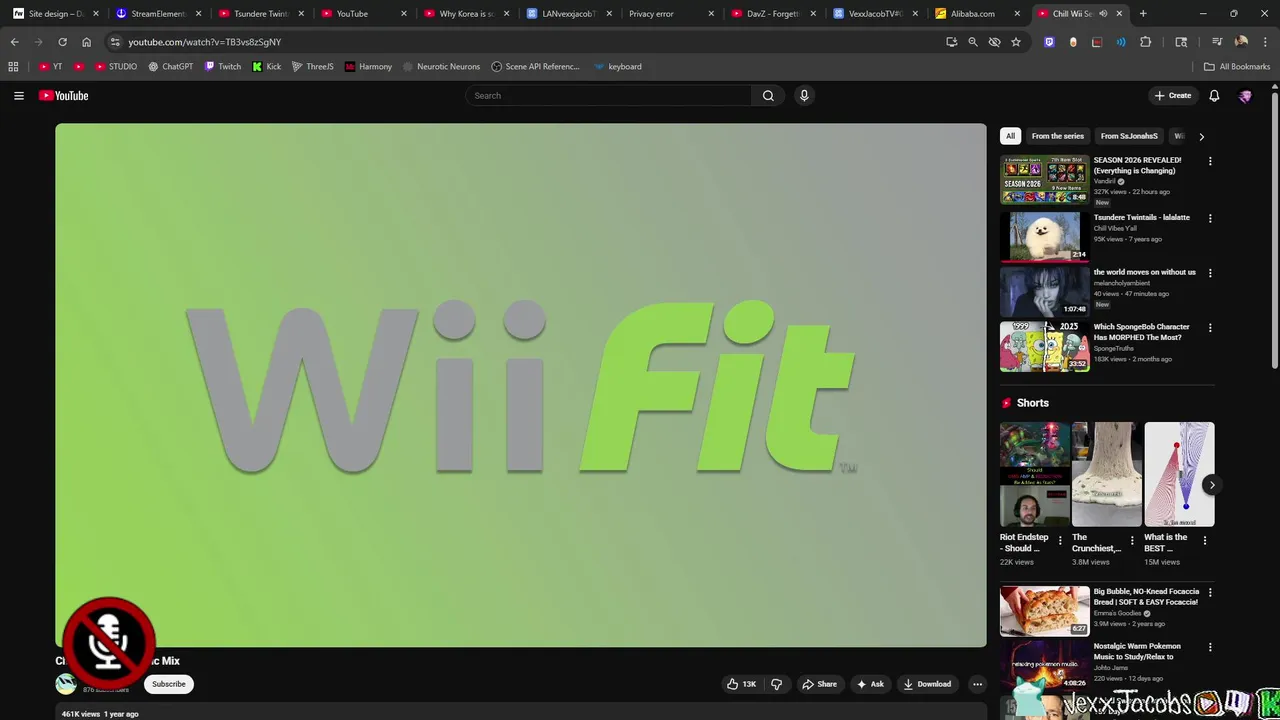Viewport: 1280px width, 720px height.
Task: Open SEASON 2026 REVEALED thumbnail
Action: coord(1044,179)
